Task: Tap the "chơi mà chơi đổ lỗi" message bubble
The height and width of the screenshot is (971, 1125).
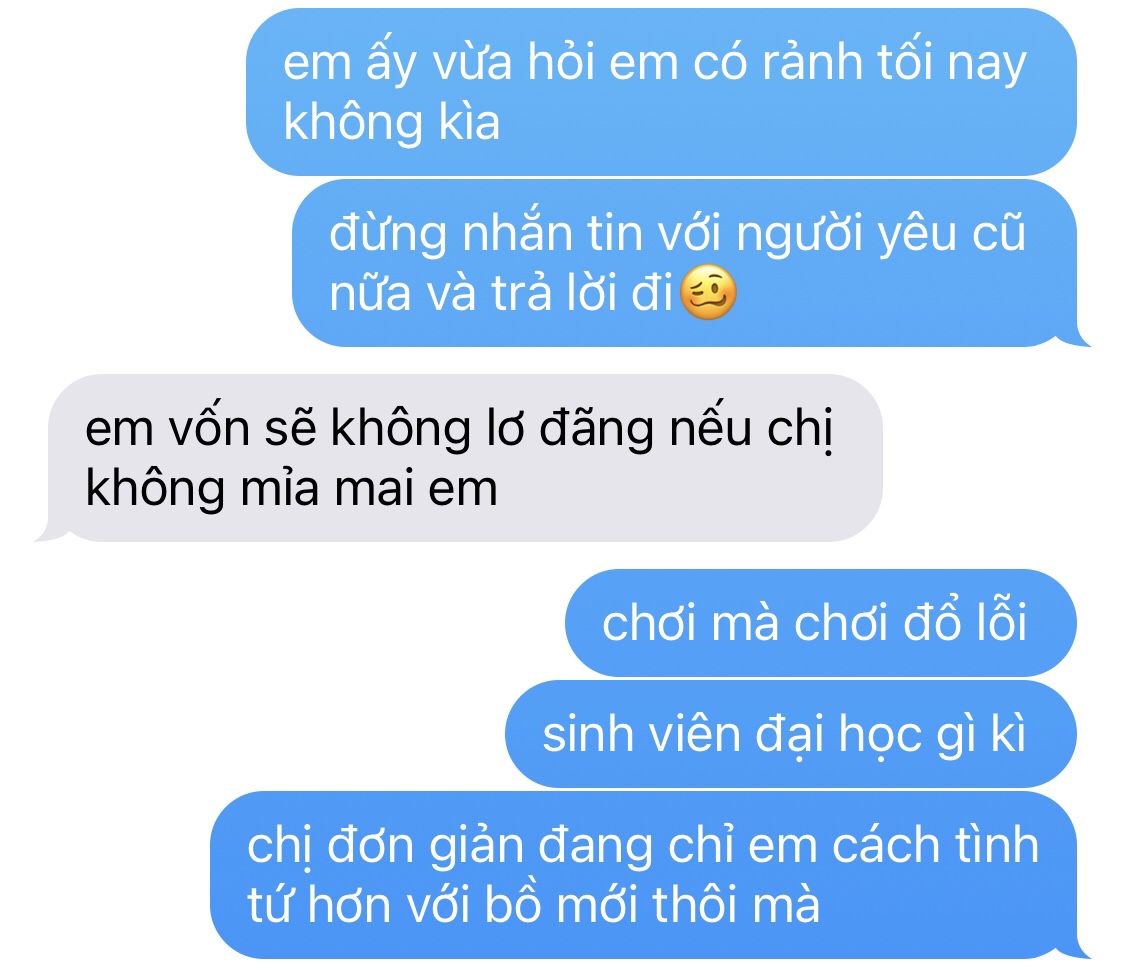Action: pos(821,623)
